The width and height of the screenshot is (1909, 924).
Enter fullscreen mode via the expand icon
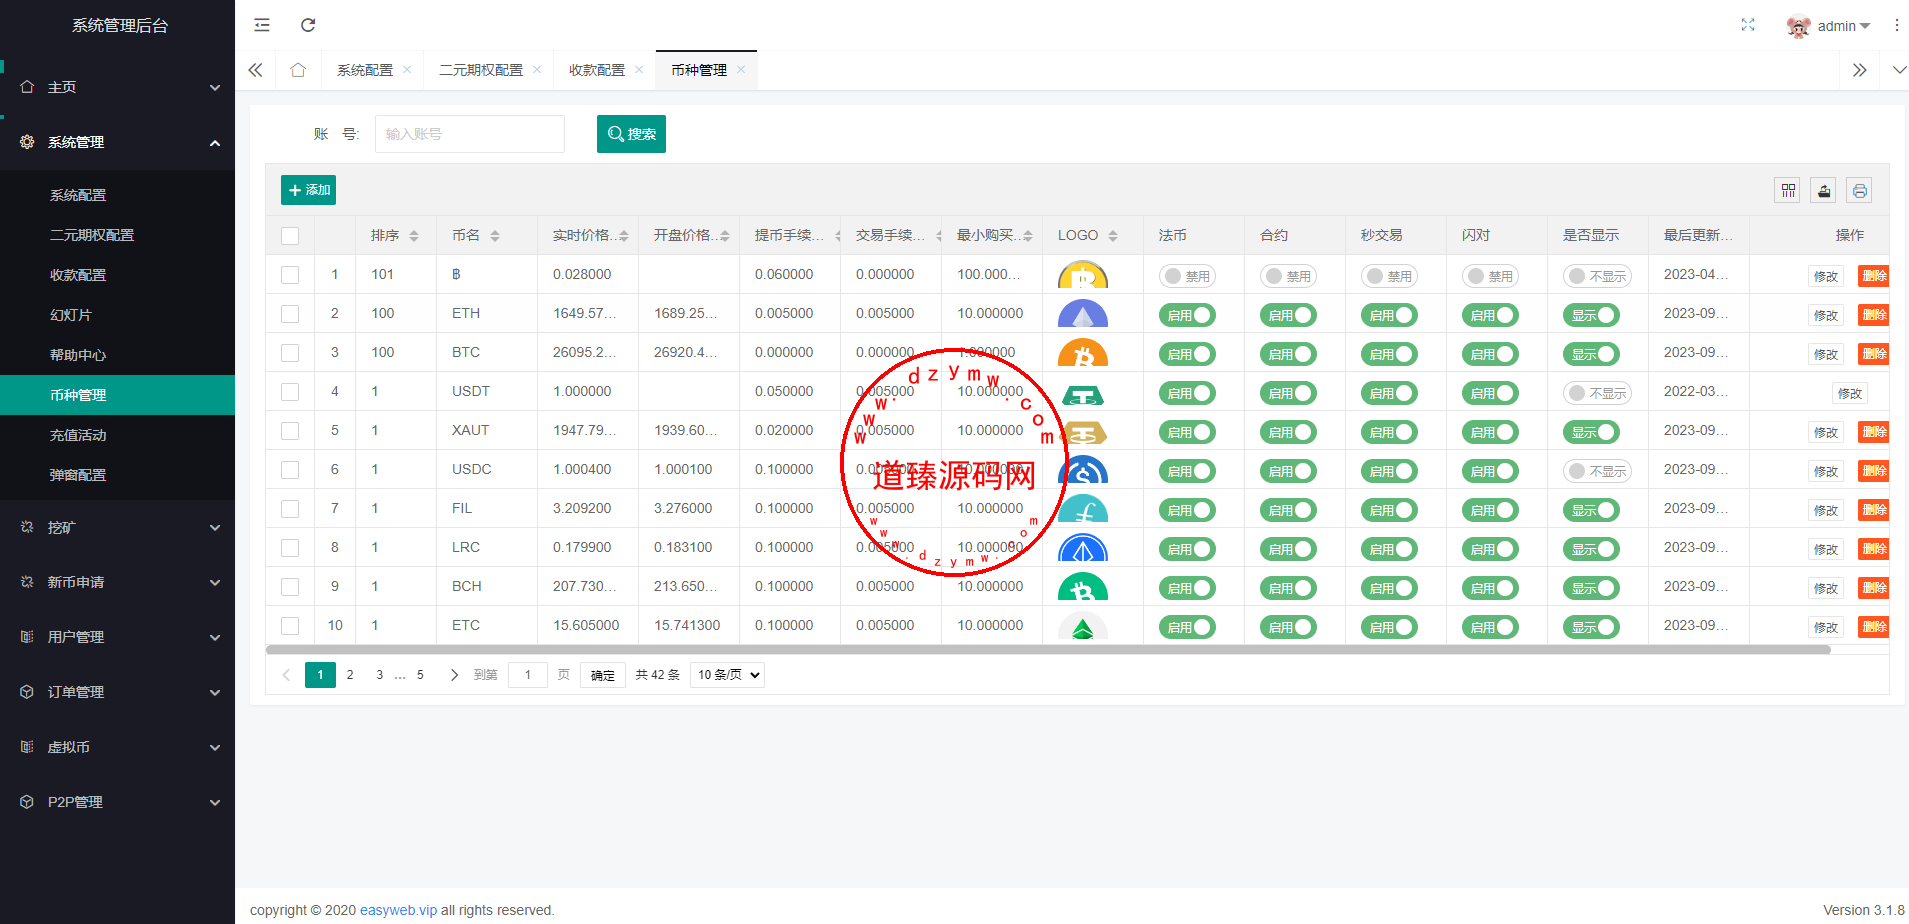pos(1748,25)
